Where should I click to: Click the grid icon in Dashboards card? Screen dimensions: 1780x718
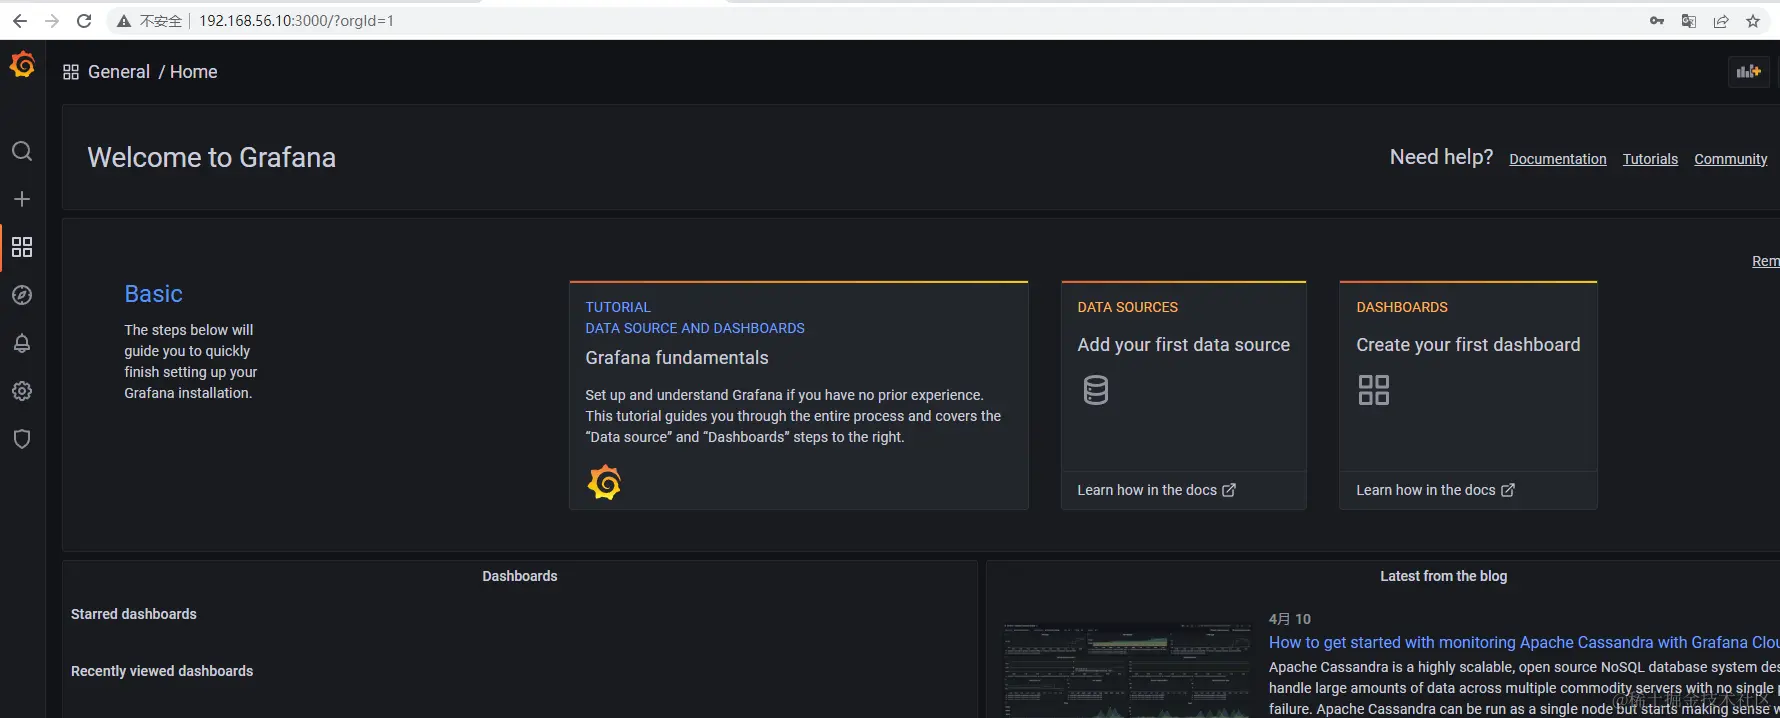[x=1374, y=390]
